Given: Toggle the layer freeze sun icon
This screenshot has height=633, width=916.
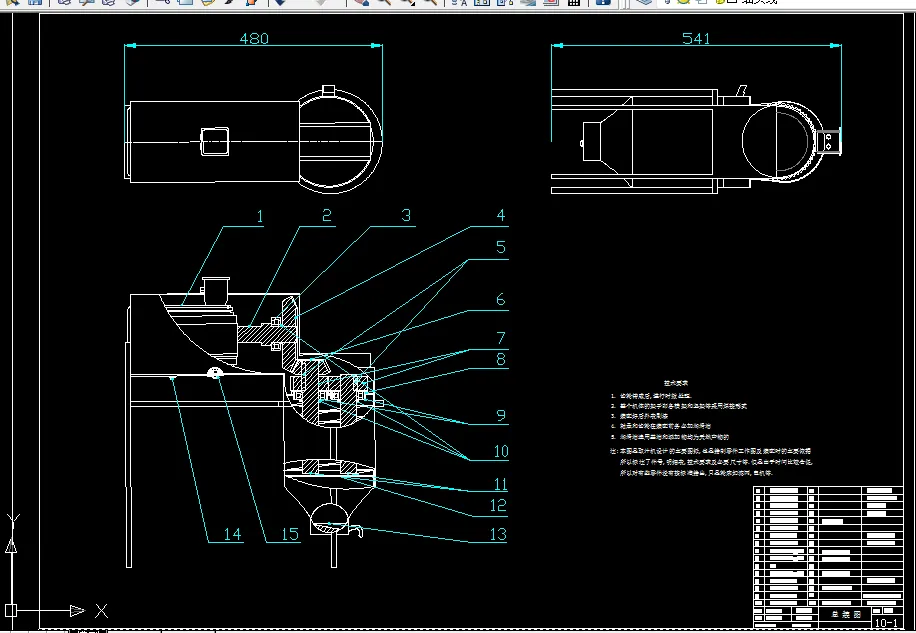Looking at the screenshot, I should (685, 3).
